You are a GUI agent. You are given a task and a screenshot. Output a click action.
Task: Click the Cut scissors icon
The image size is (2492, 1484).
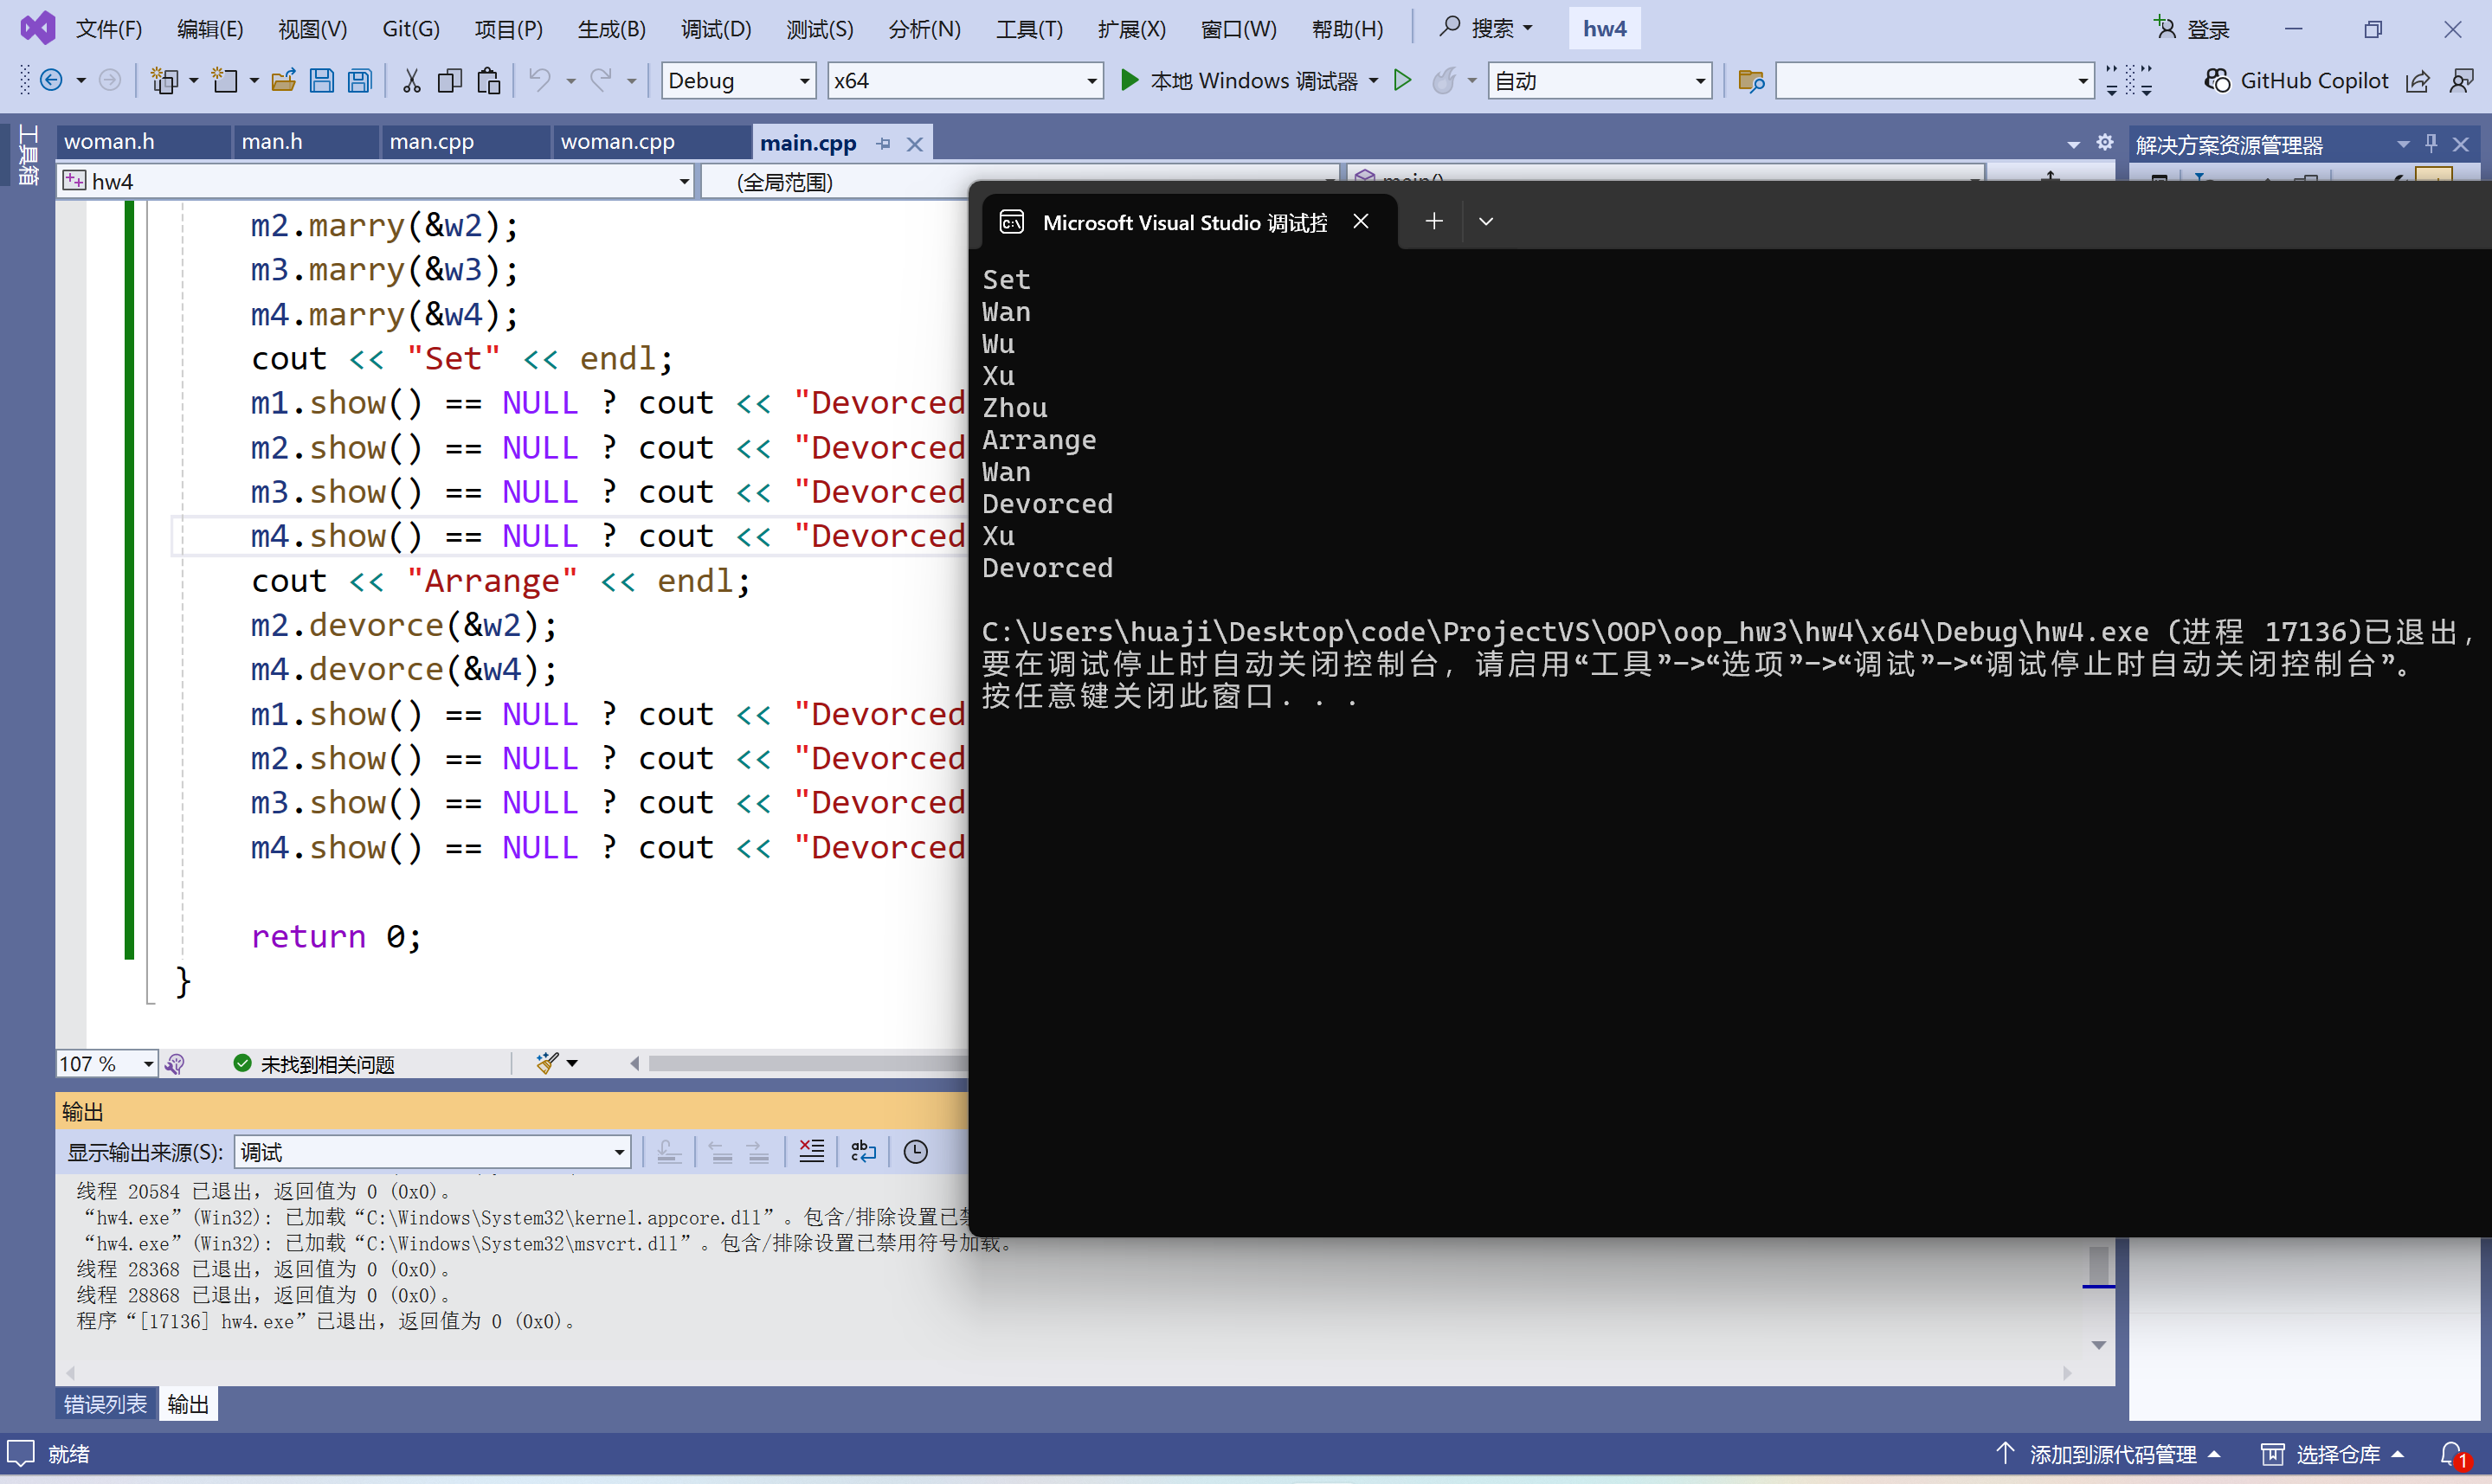coord(411,81)
